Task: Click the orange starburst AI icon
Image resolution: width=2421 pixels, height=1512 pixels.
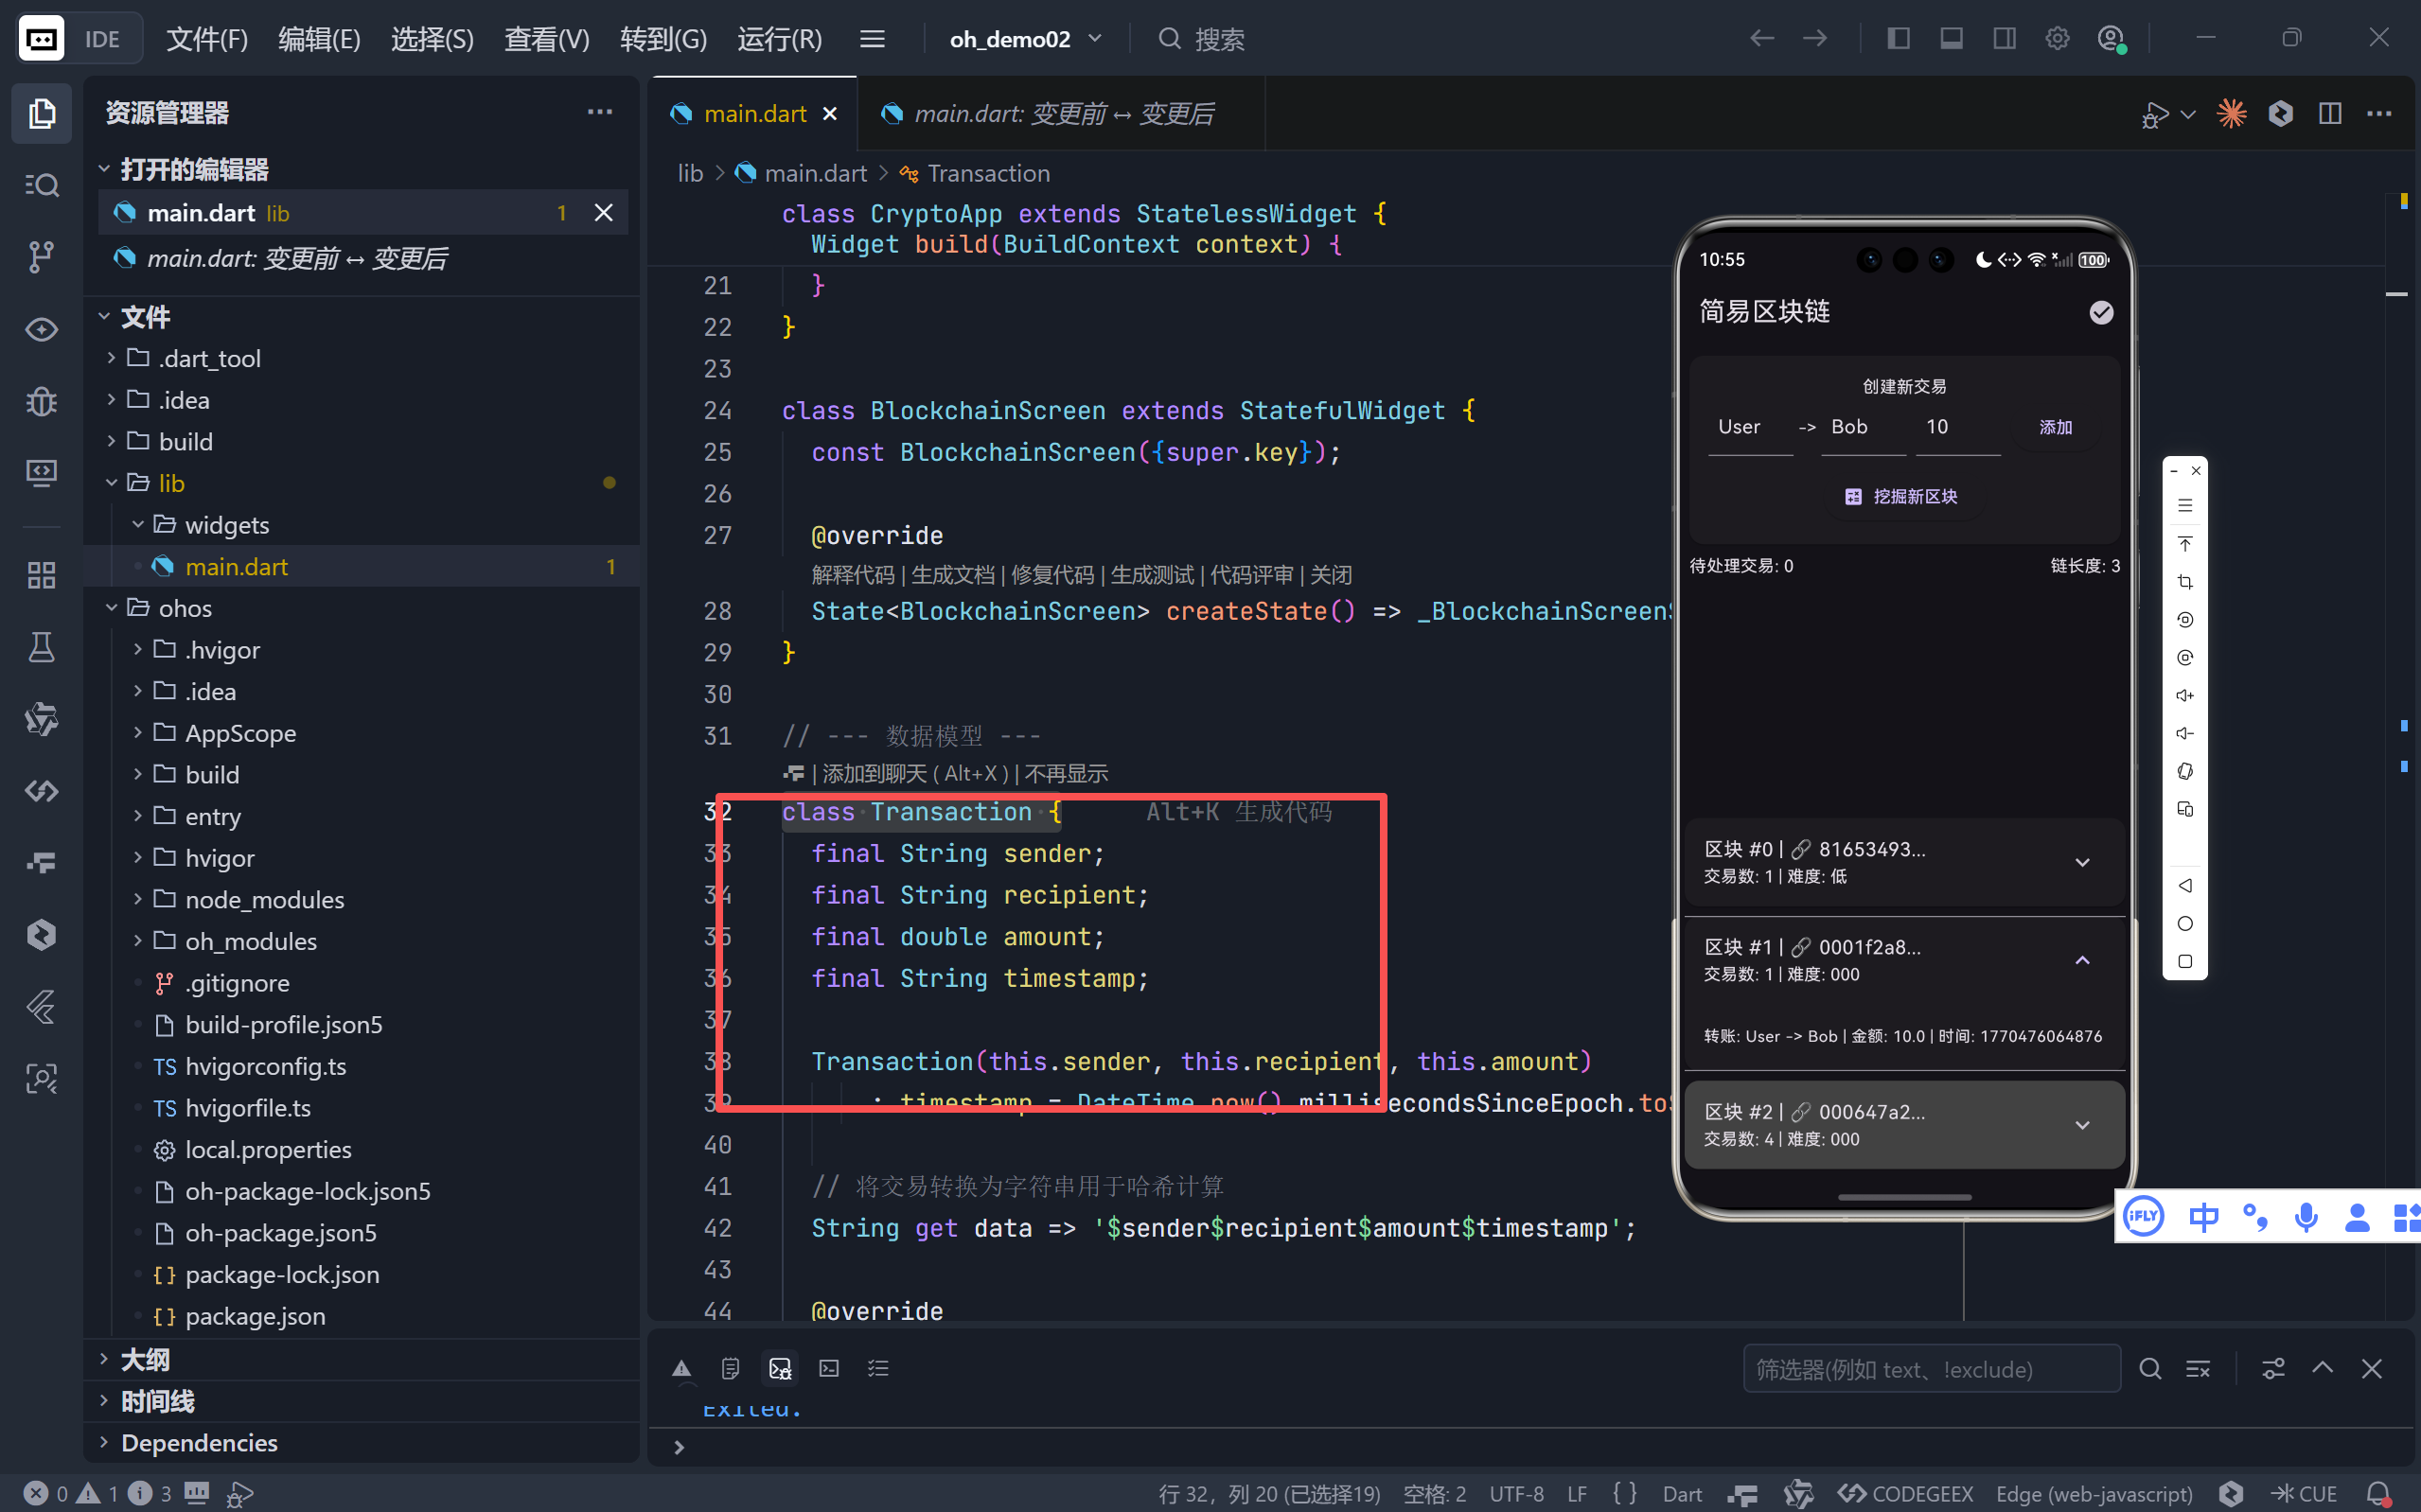Action: coord(2231,113)
